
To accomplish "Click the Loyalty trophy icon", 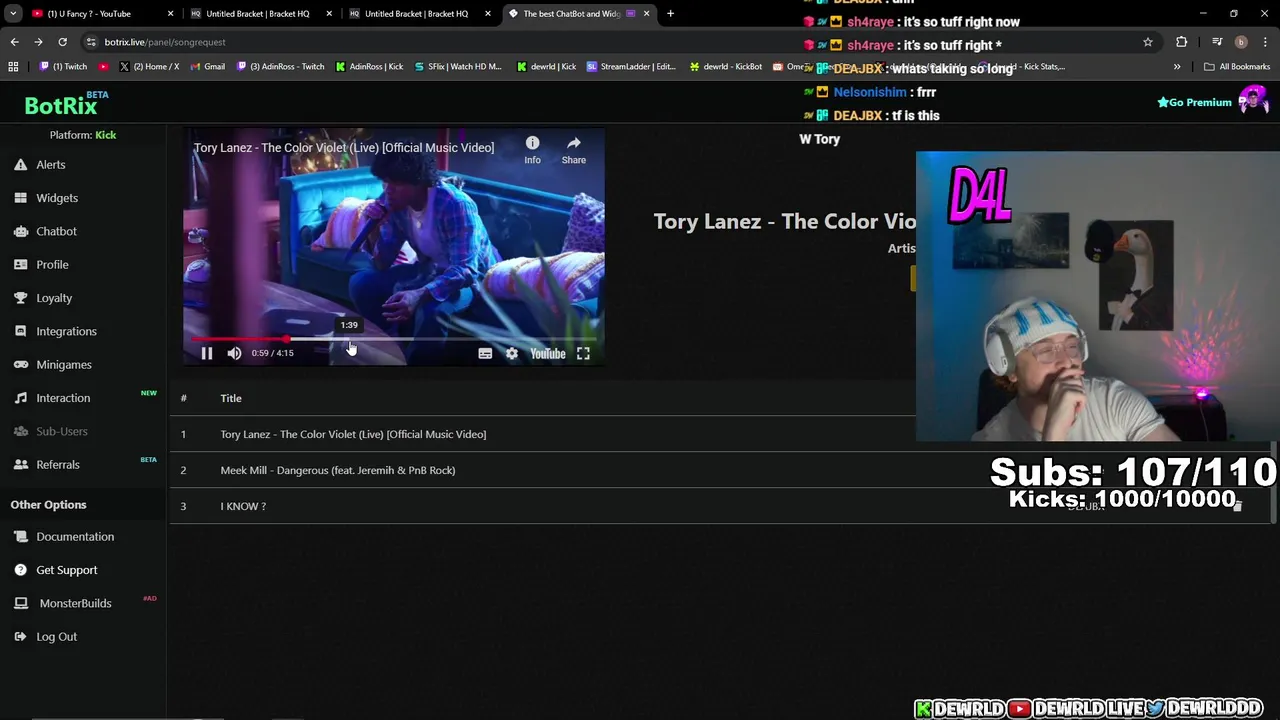I will 20,298.
